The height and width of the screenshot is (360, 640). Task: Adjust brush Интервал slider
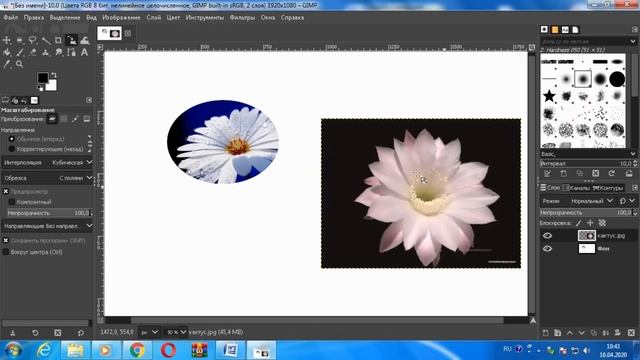588,163
